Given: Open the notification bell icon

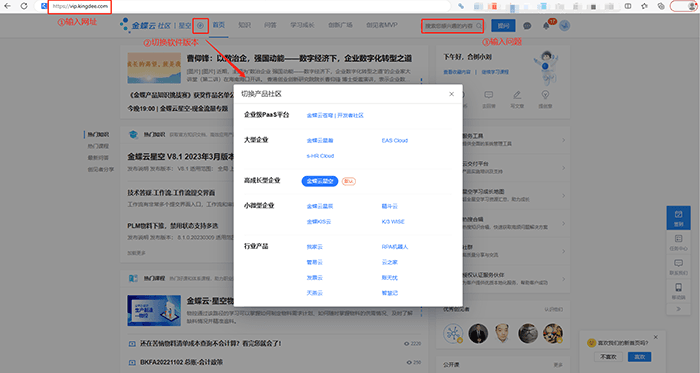Looking at the screenshot, I should click(546, 26).
